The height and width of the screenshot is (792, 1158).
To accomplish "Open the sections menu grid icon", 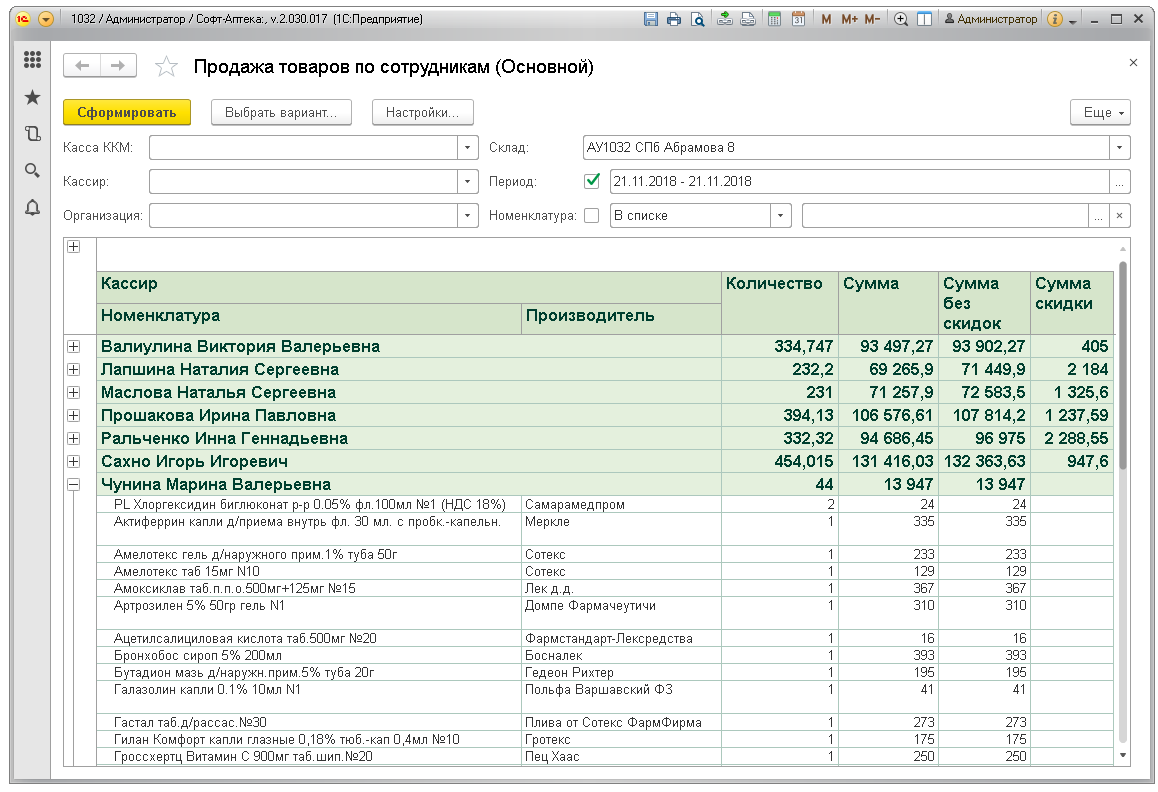I will 32,60.
